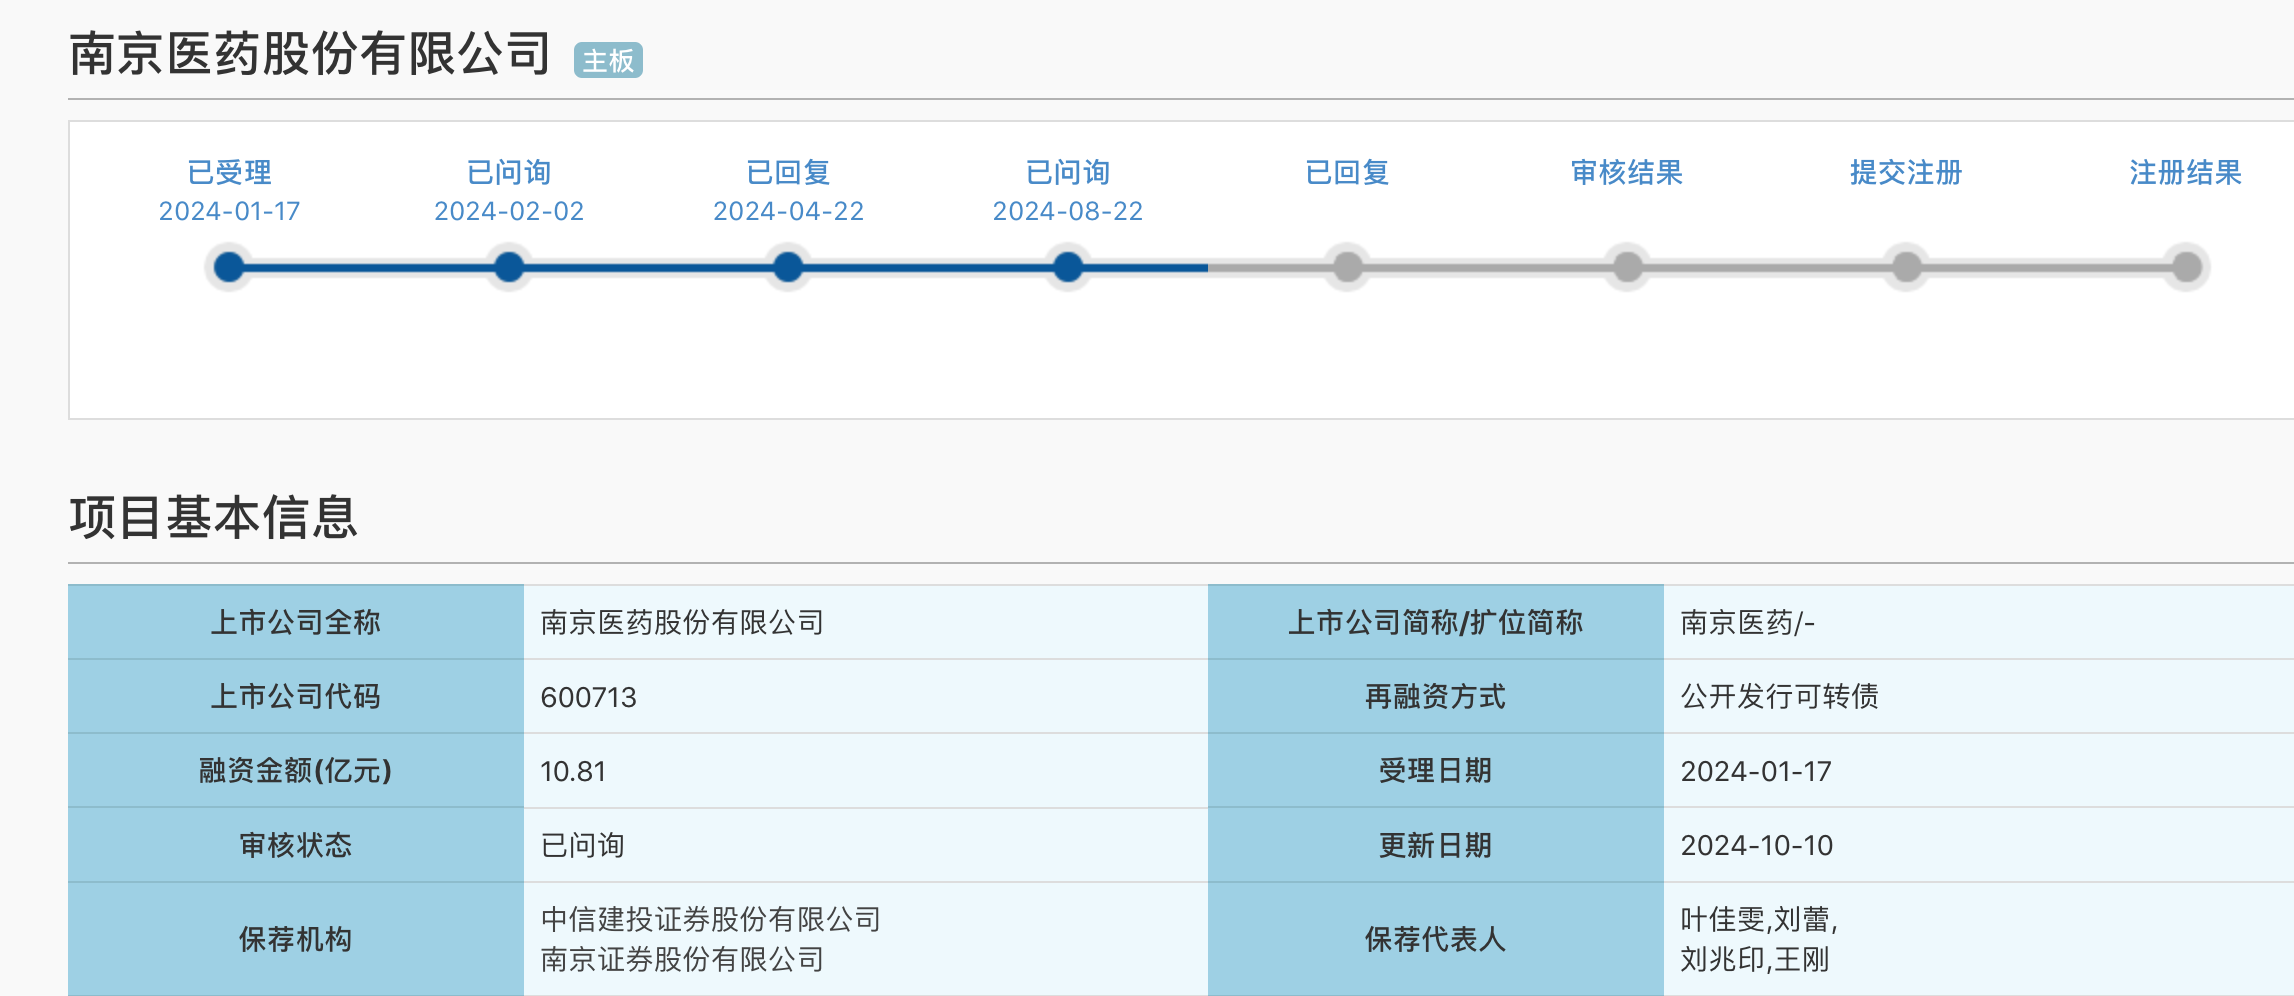This screenshot has width=2294, height=996.
Task: Click the 保荐代表人 header cell
Action: tap(1436, 939)
